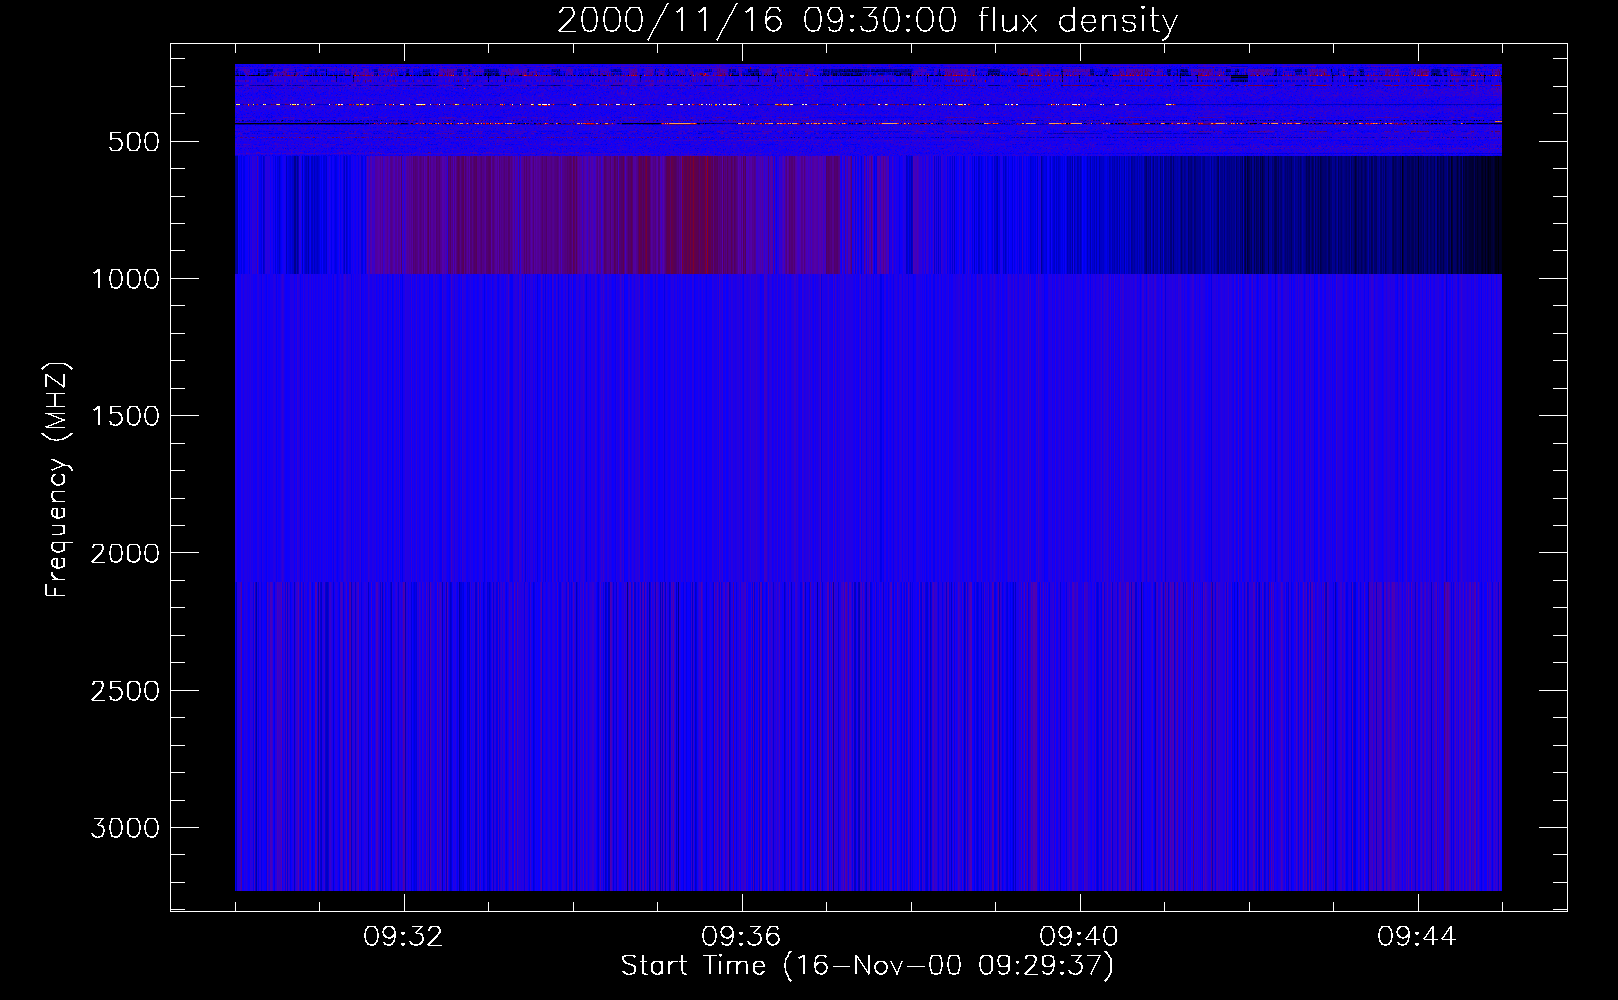Image resolution: width=1618 pixels, height=1000 pixels.
Task: Click the 09:40 time tick label
Action: (x=1079, y=937)
